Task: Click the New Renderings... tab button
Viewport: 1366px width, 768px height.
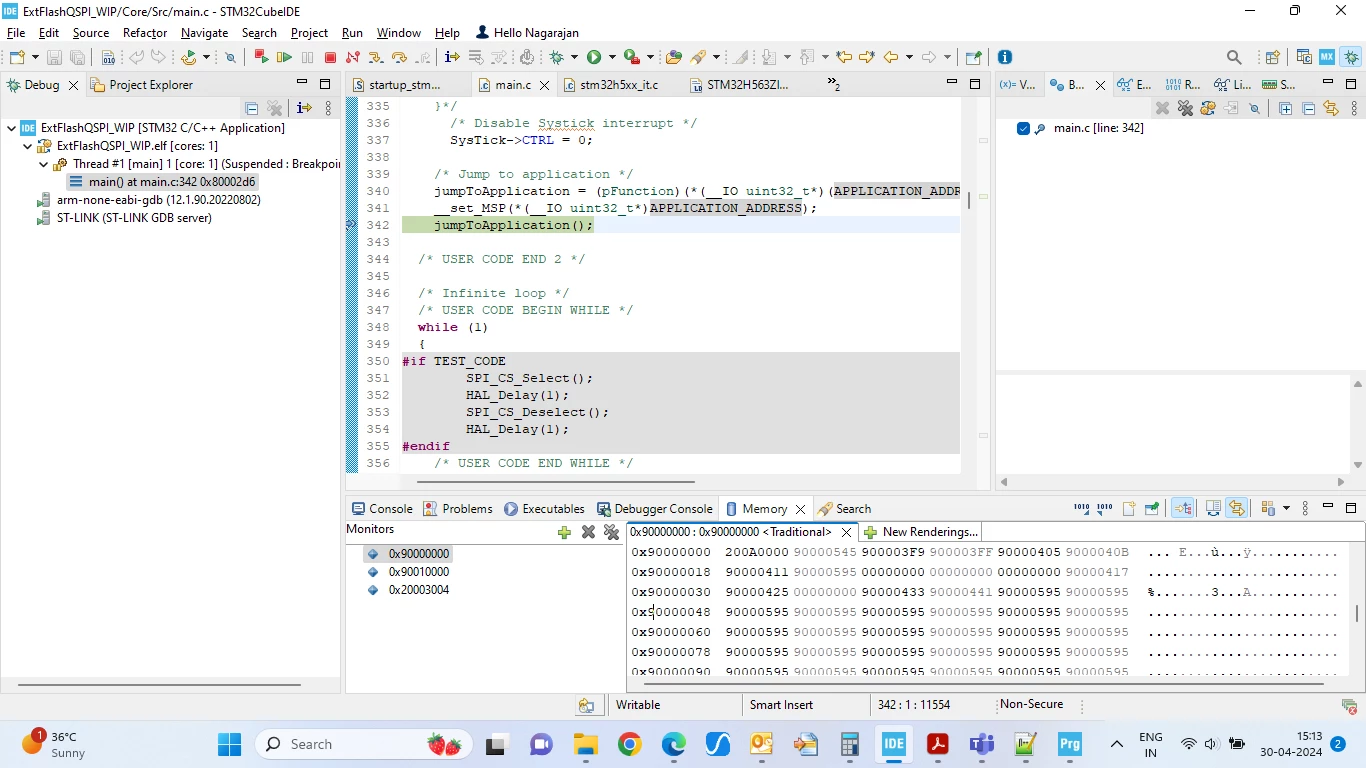Action: tap(921, 532)
